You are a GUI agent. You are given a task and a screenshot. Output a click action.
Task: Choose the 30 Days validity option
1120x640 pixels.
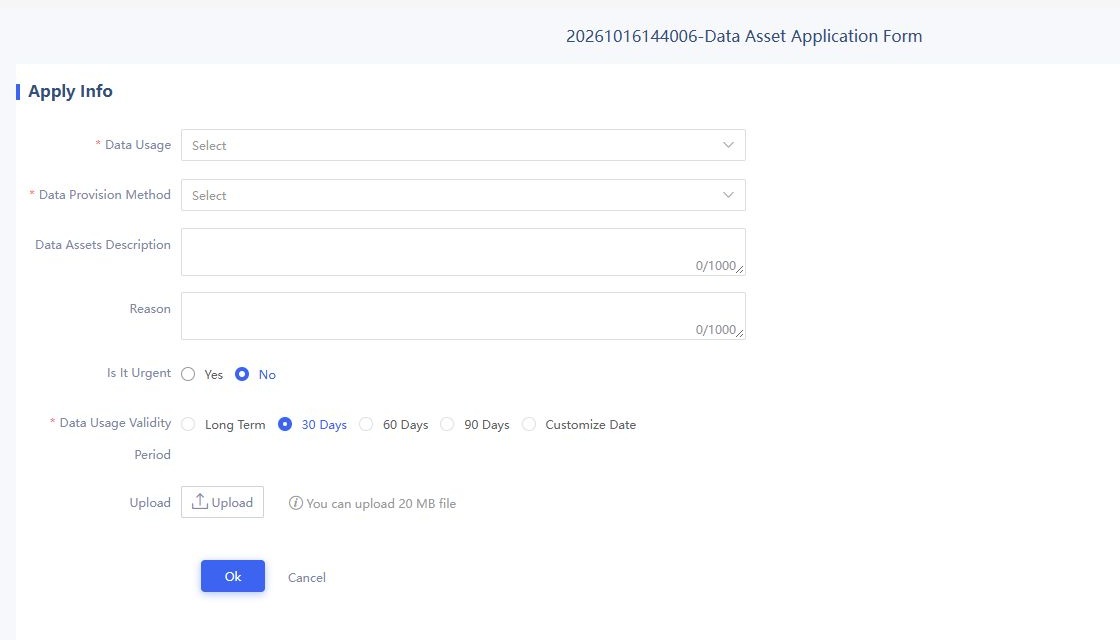285,424
